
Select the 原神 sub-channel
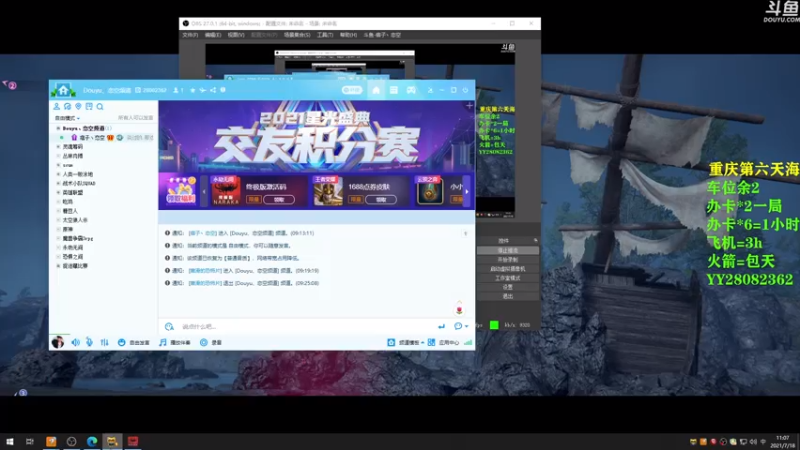tap(67, 229)
